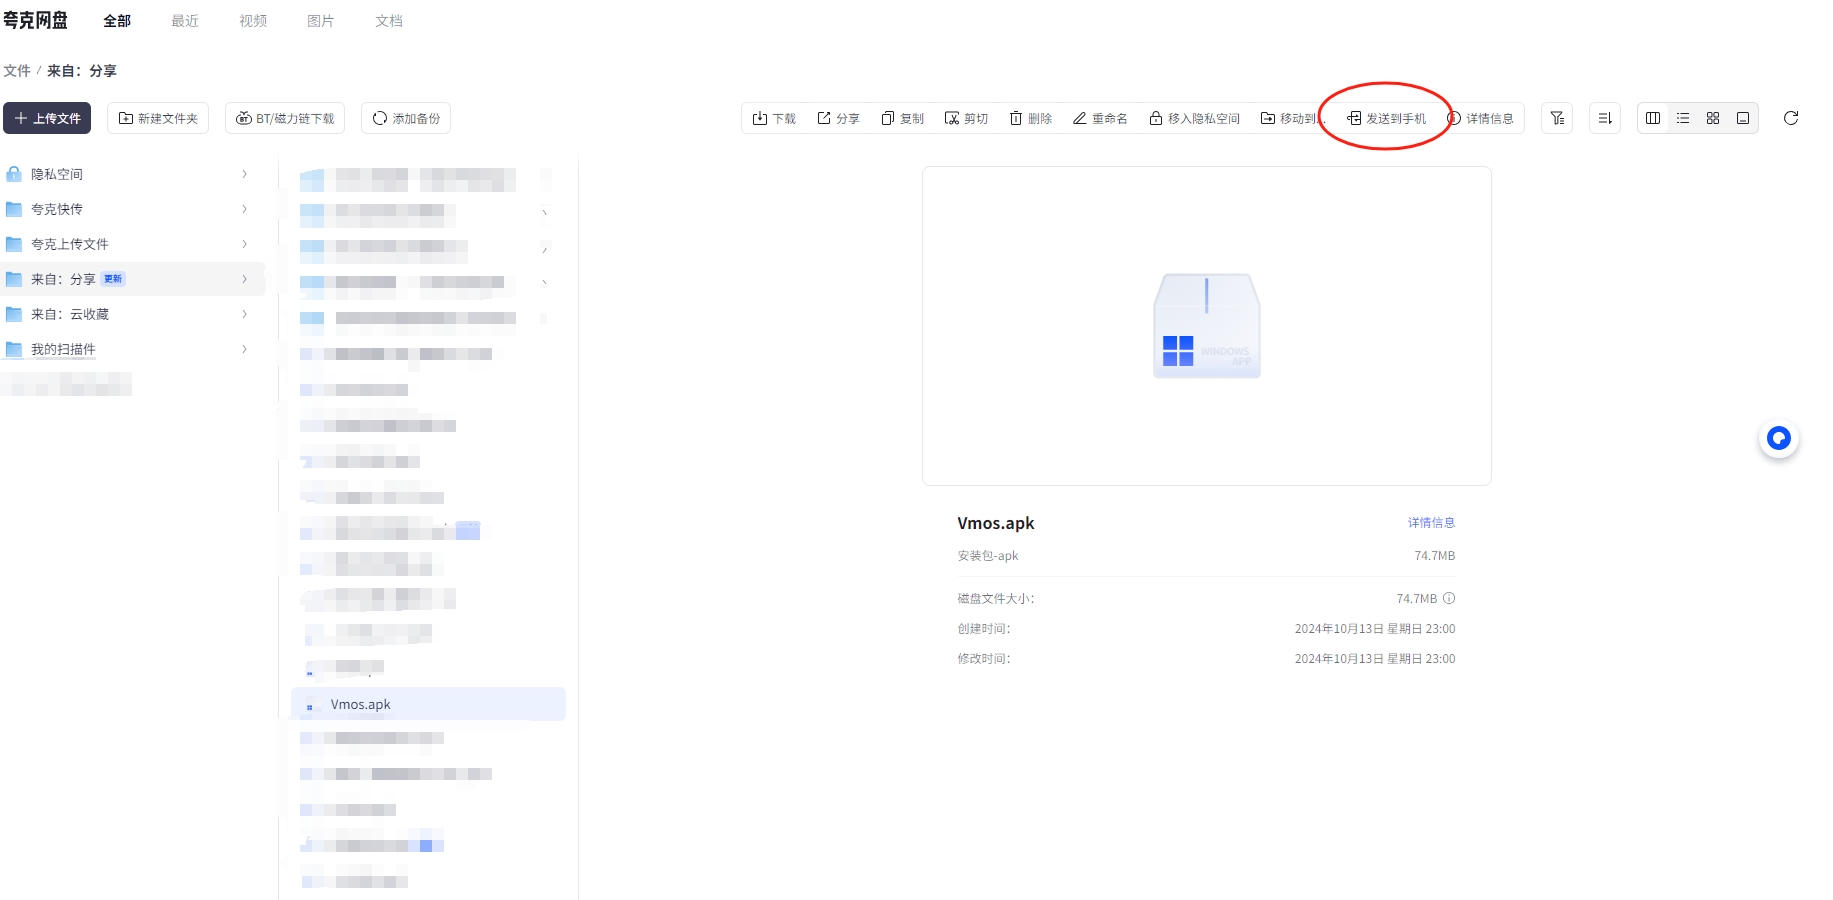
Task: Select Vmos.apk in the file list
Action: click(x=361, y=704)
